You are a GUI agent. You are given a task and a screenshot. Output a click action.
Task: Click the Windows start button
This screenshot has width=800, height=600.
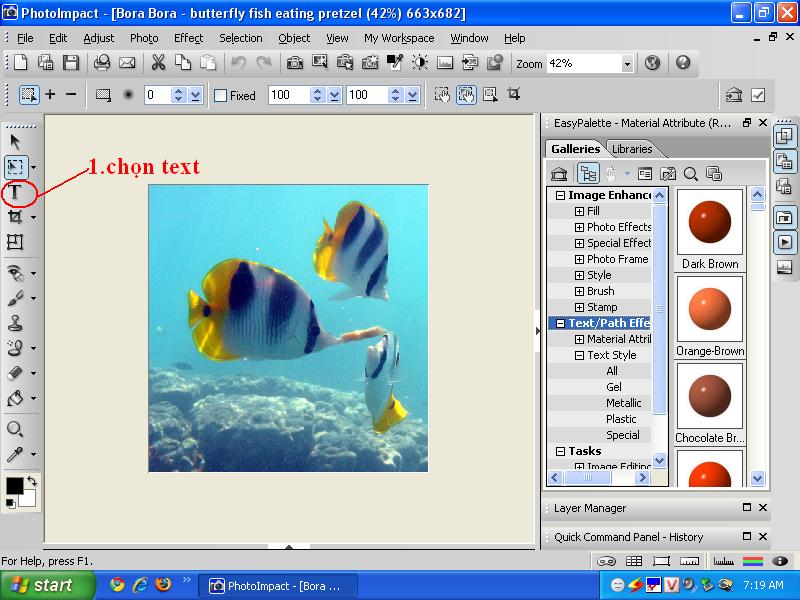click(47, 585)
